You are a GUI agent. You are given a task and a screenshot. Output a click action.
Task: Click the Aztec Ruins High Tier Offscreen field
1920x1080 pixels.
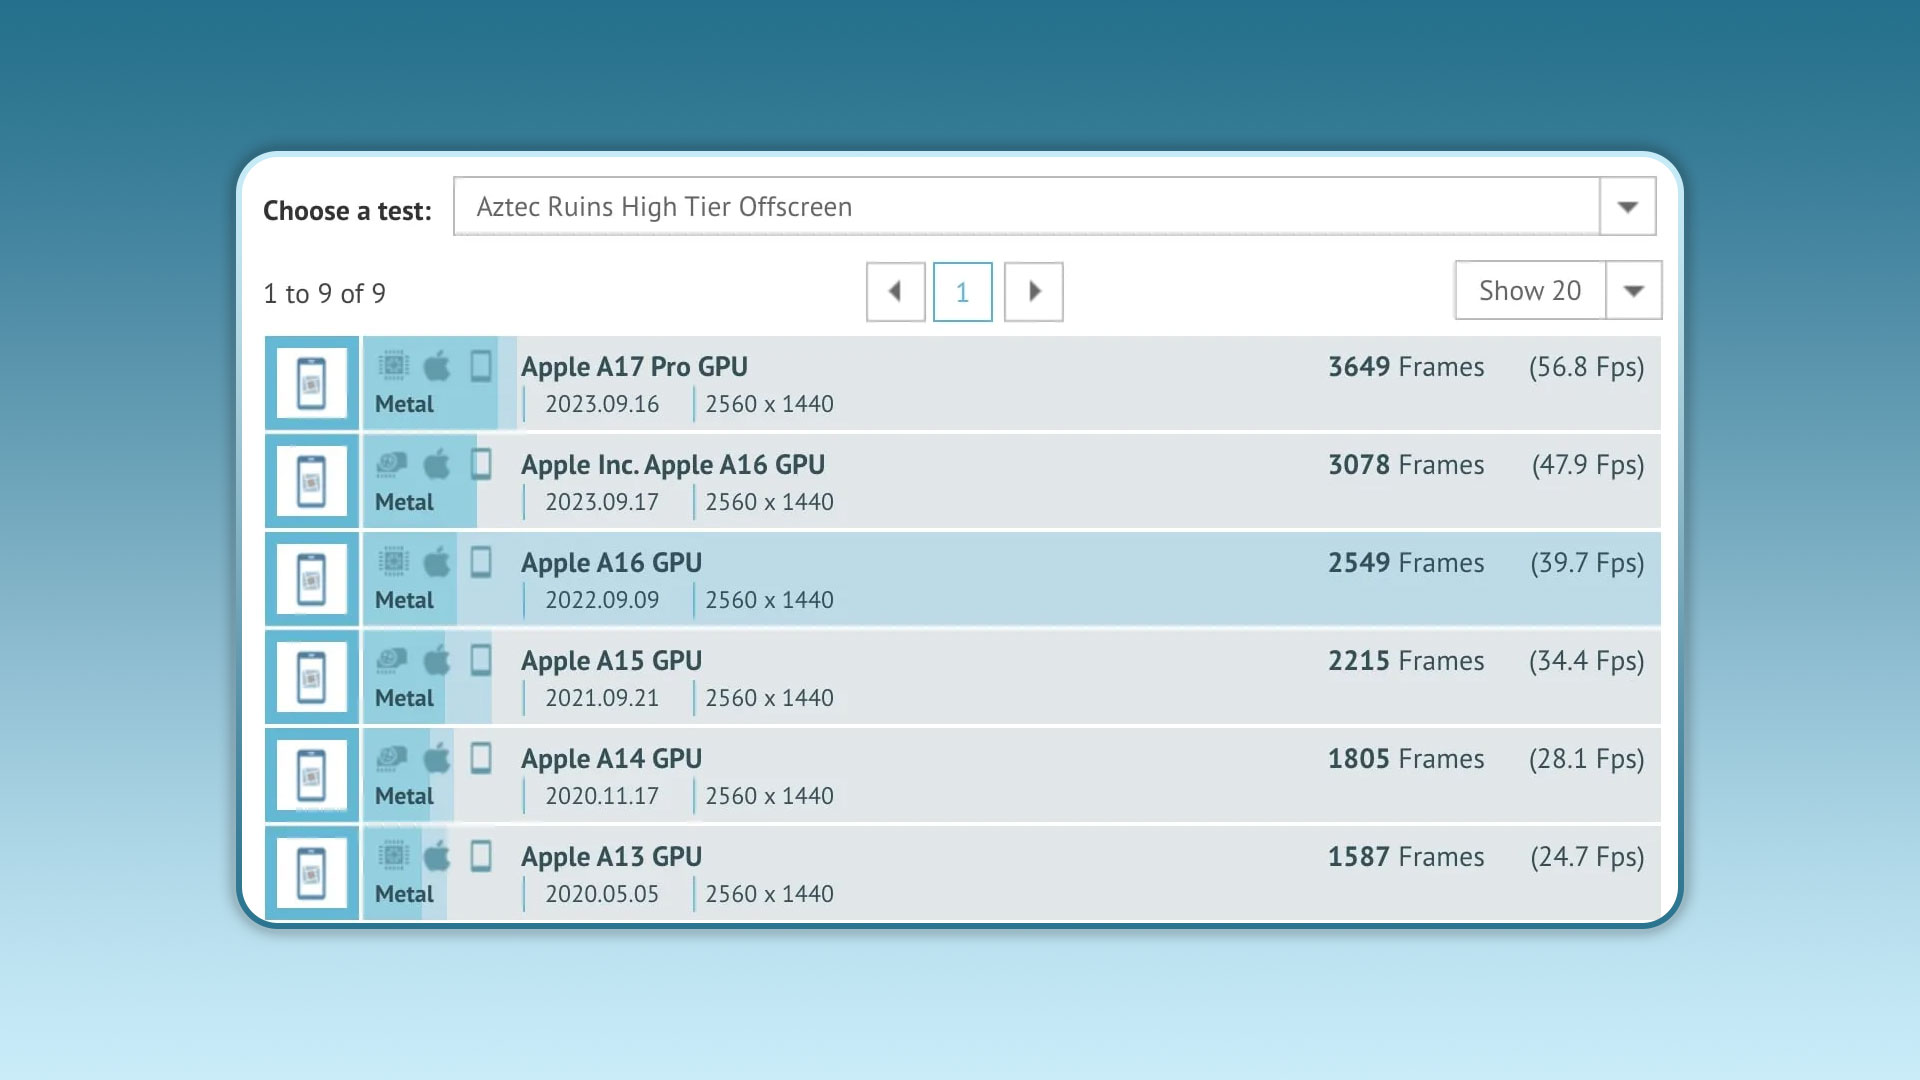pos(1026,207)
